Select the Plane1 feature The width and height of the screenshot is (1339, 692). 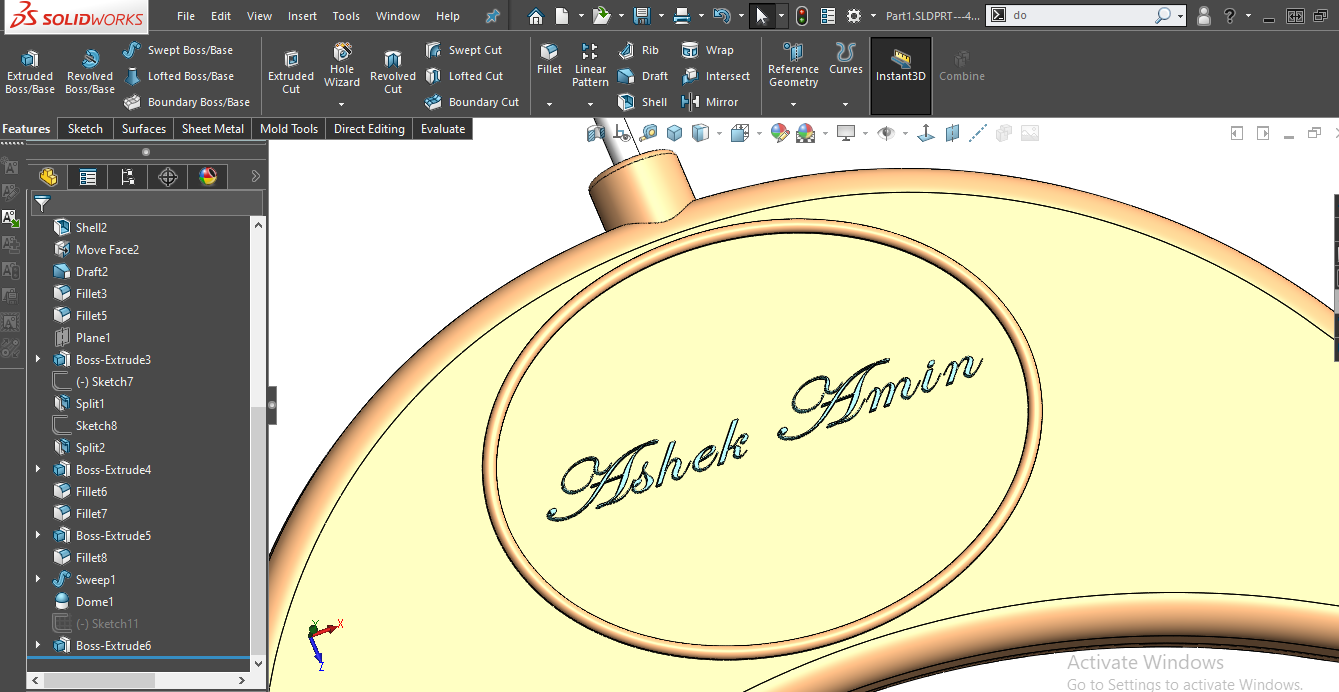pos(82,337)
